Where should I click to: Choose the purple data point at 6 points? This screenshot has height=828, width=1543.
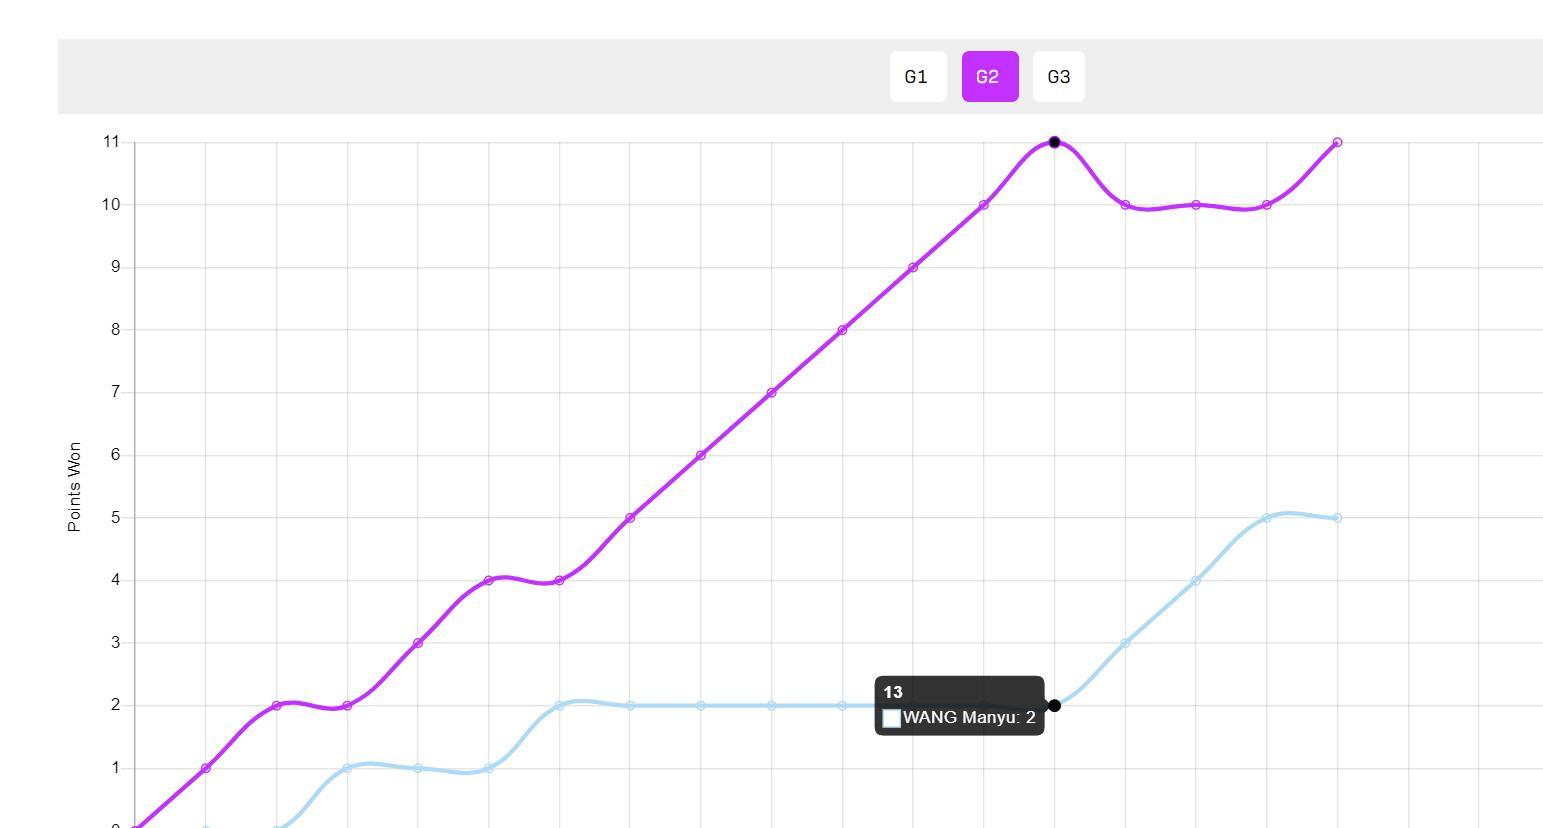pyautogui.click(x=701, y=455)
